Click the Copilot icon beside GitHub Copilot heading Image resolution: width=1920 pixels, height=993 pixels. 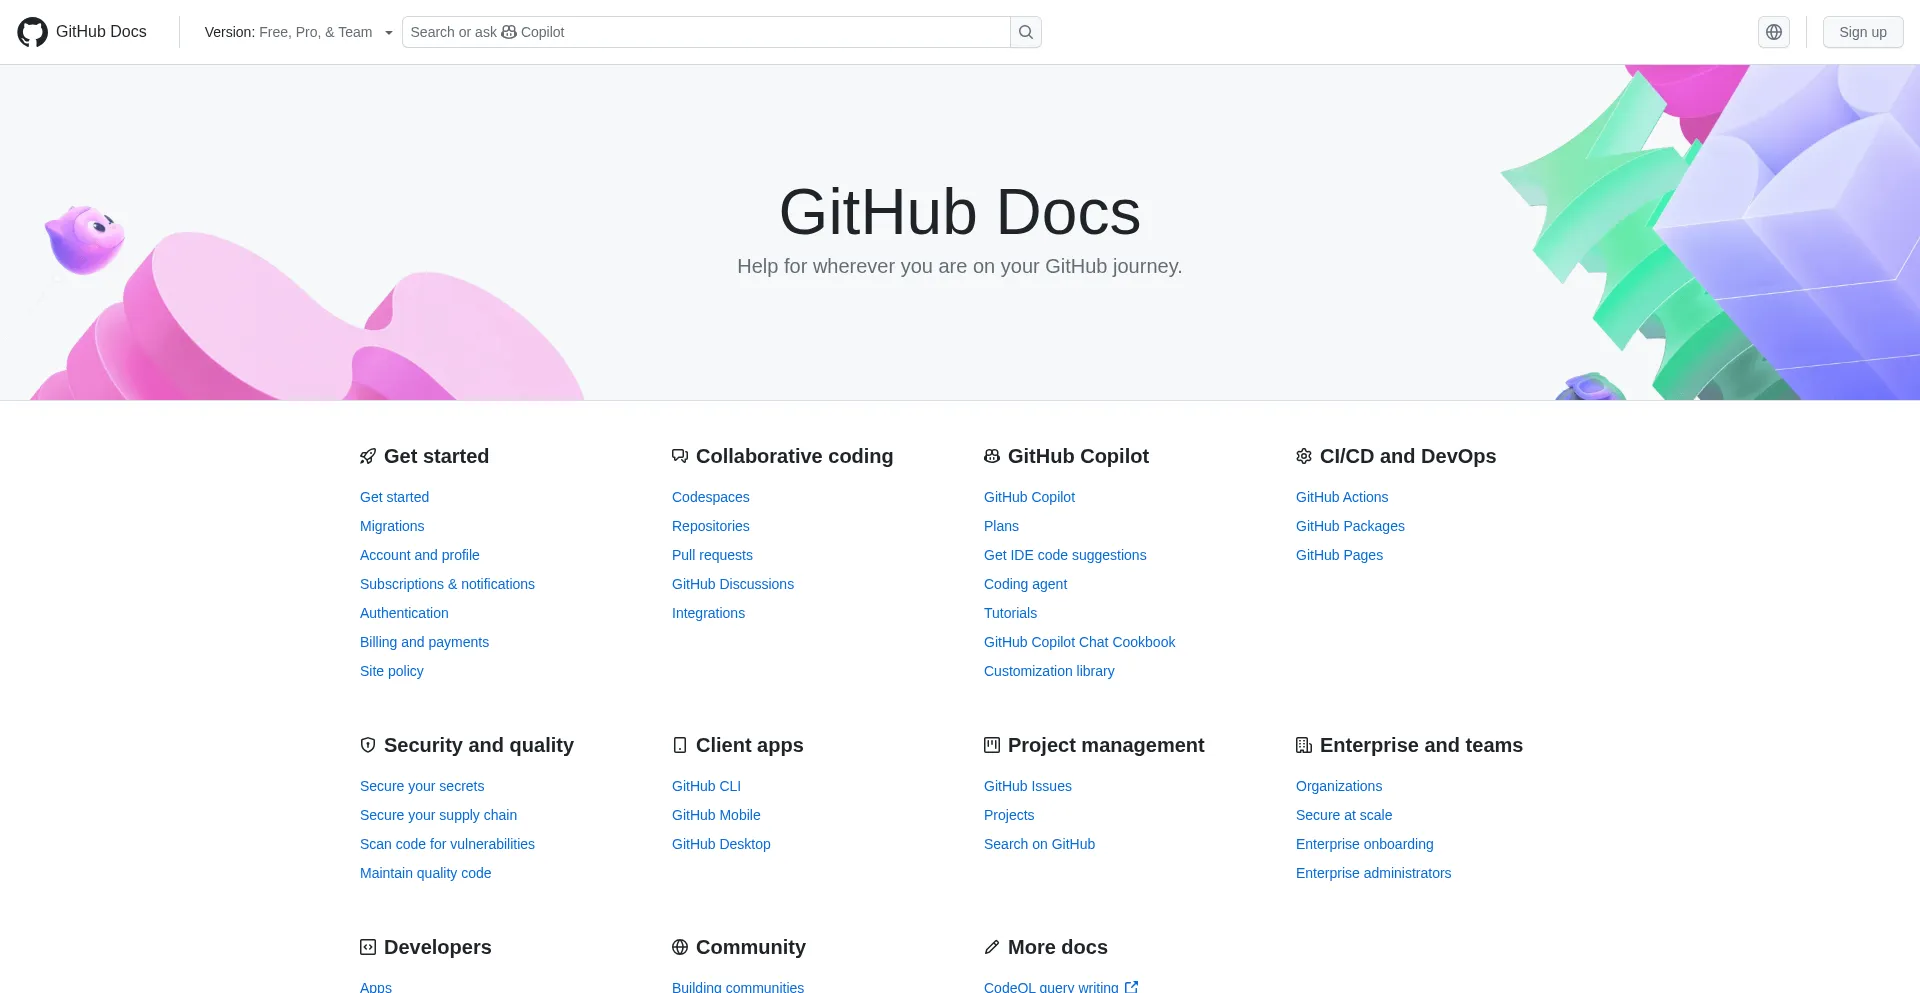click(x=992, y=456)
